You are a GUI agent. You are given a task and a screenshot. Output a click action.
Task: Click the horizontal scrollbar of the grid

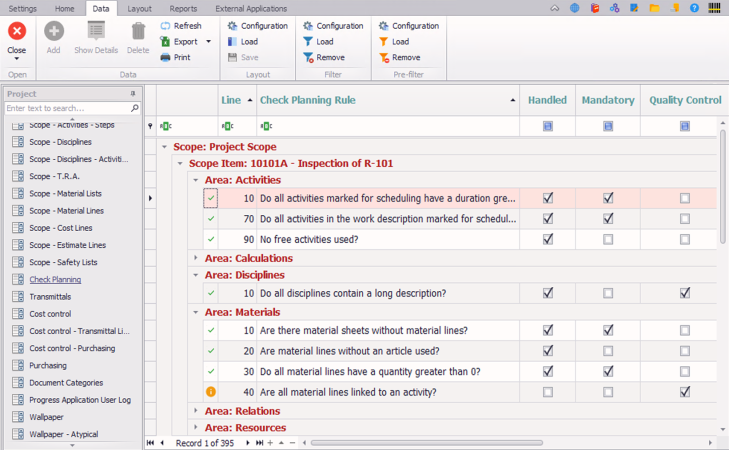point(426,443)
